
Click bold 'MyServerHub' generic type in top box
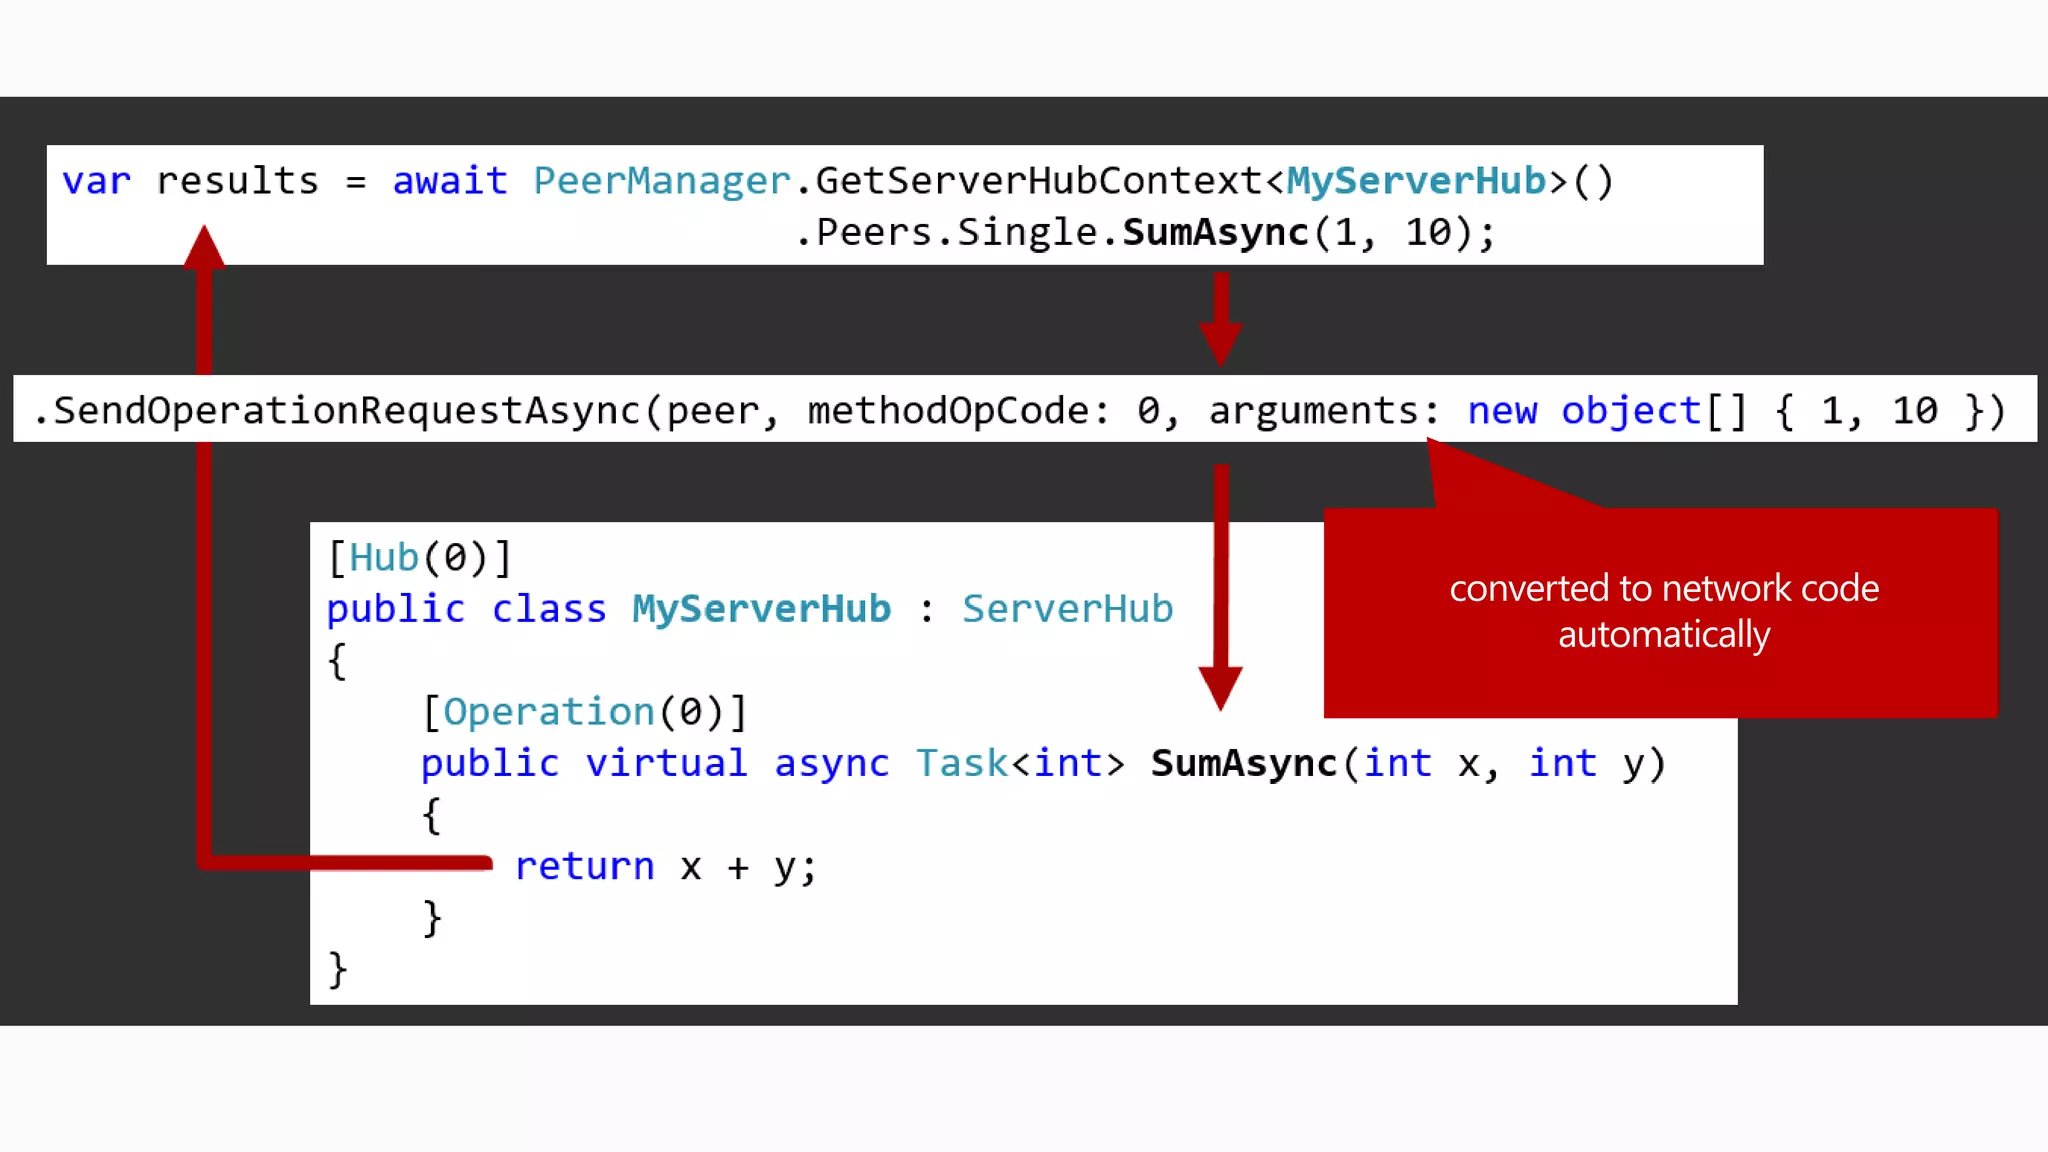tap(1416, 181)
